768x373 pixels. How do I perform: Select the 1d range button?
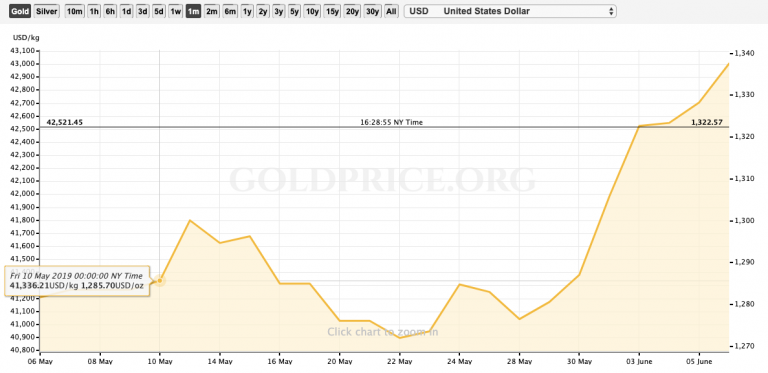pos(126,11)
